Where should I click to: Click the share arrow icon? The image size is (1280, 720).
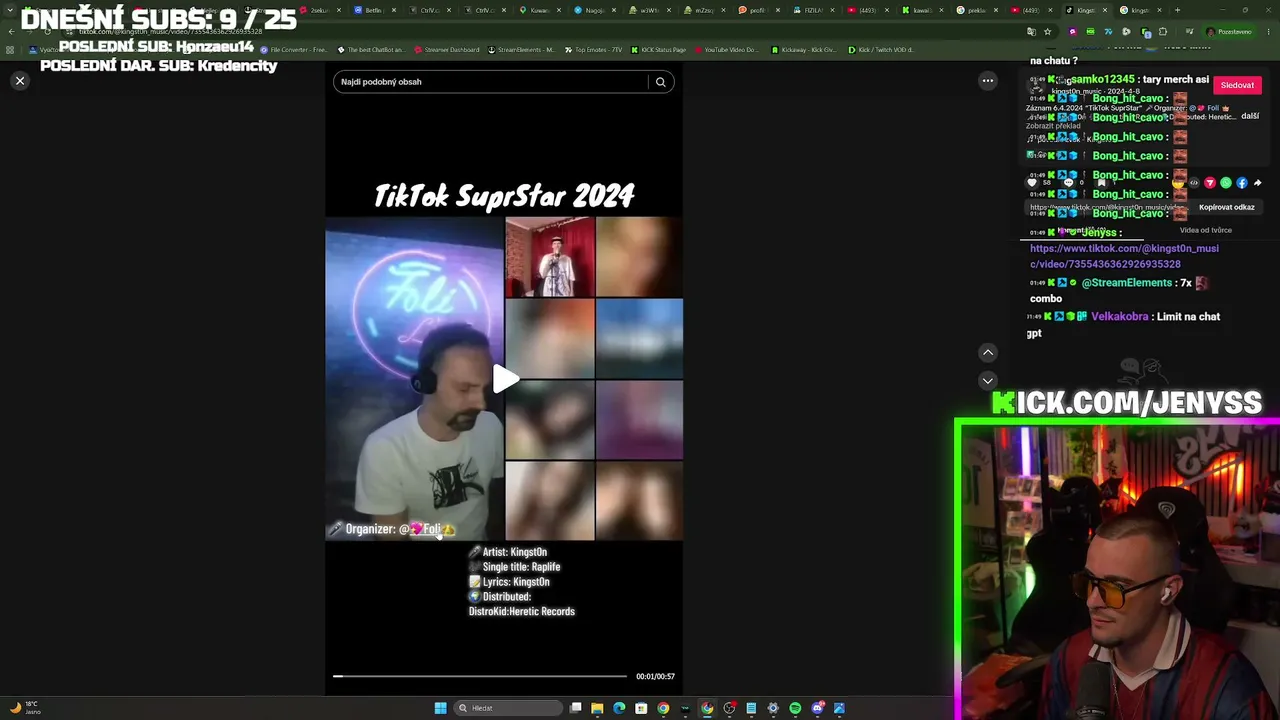point(1257,183)
